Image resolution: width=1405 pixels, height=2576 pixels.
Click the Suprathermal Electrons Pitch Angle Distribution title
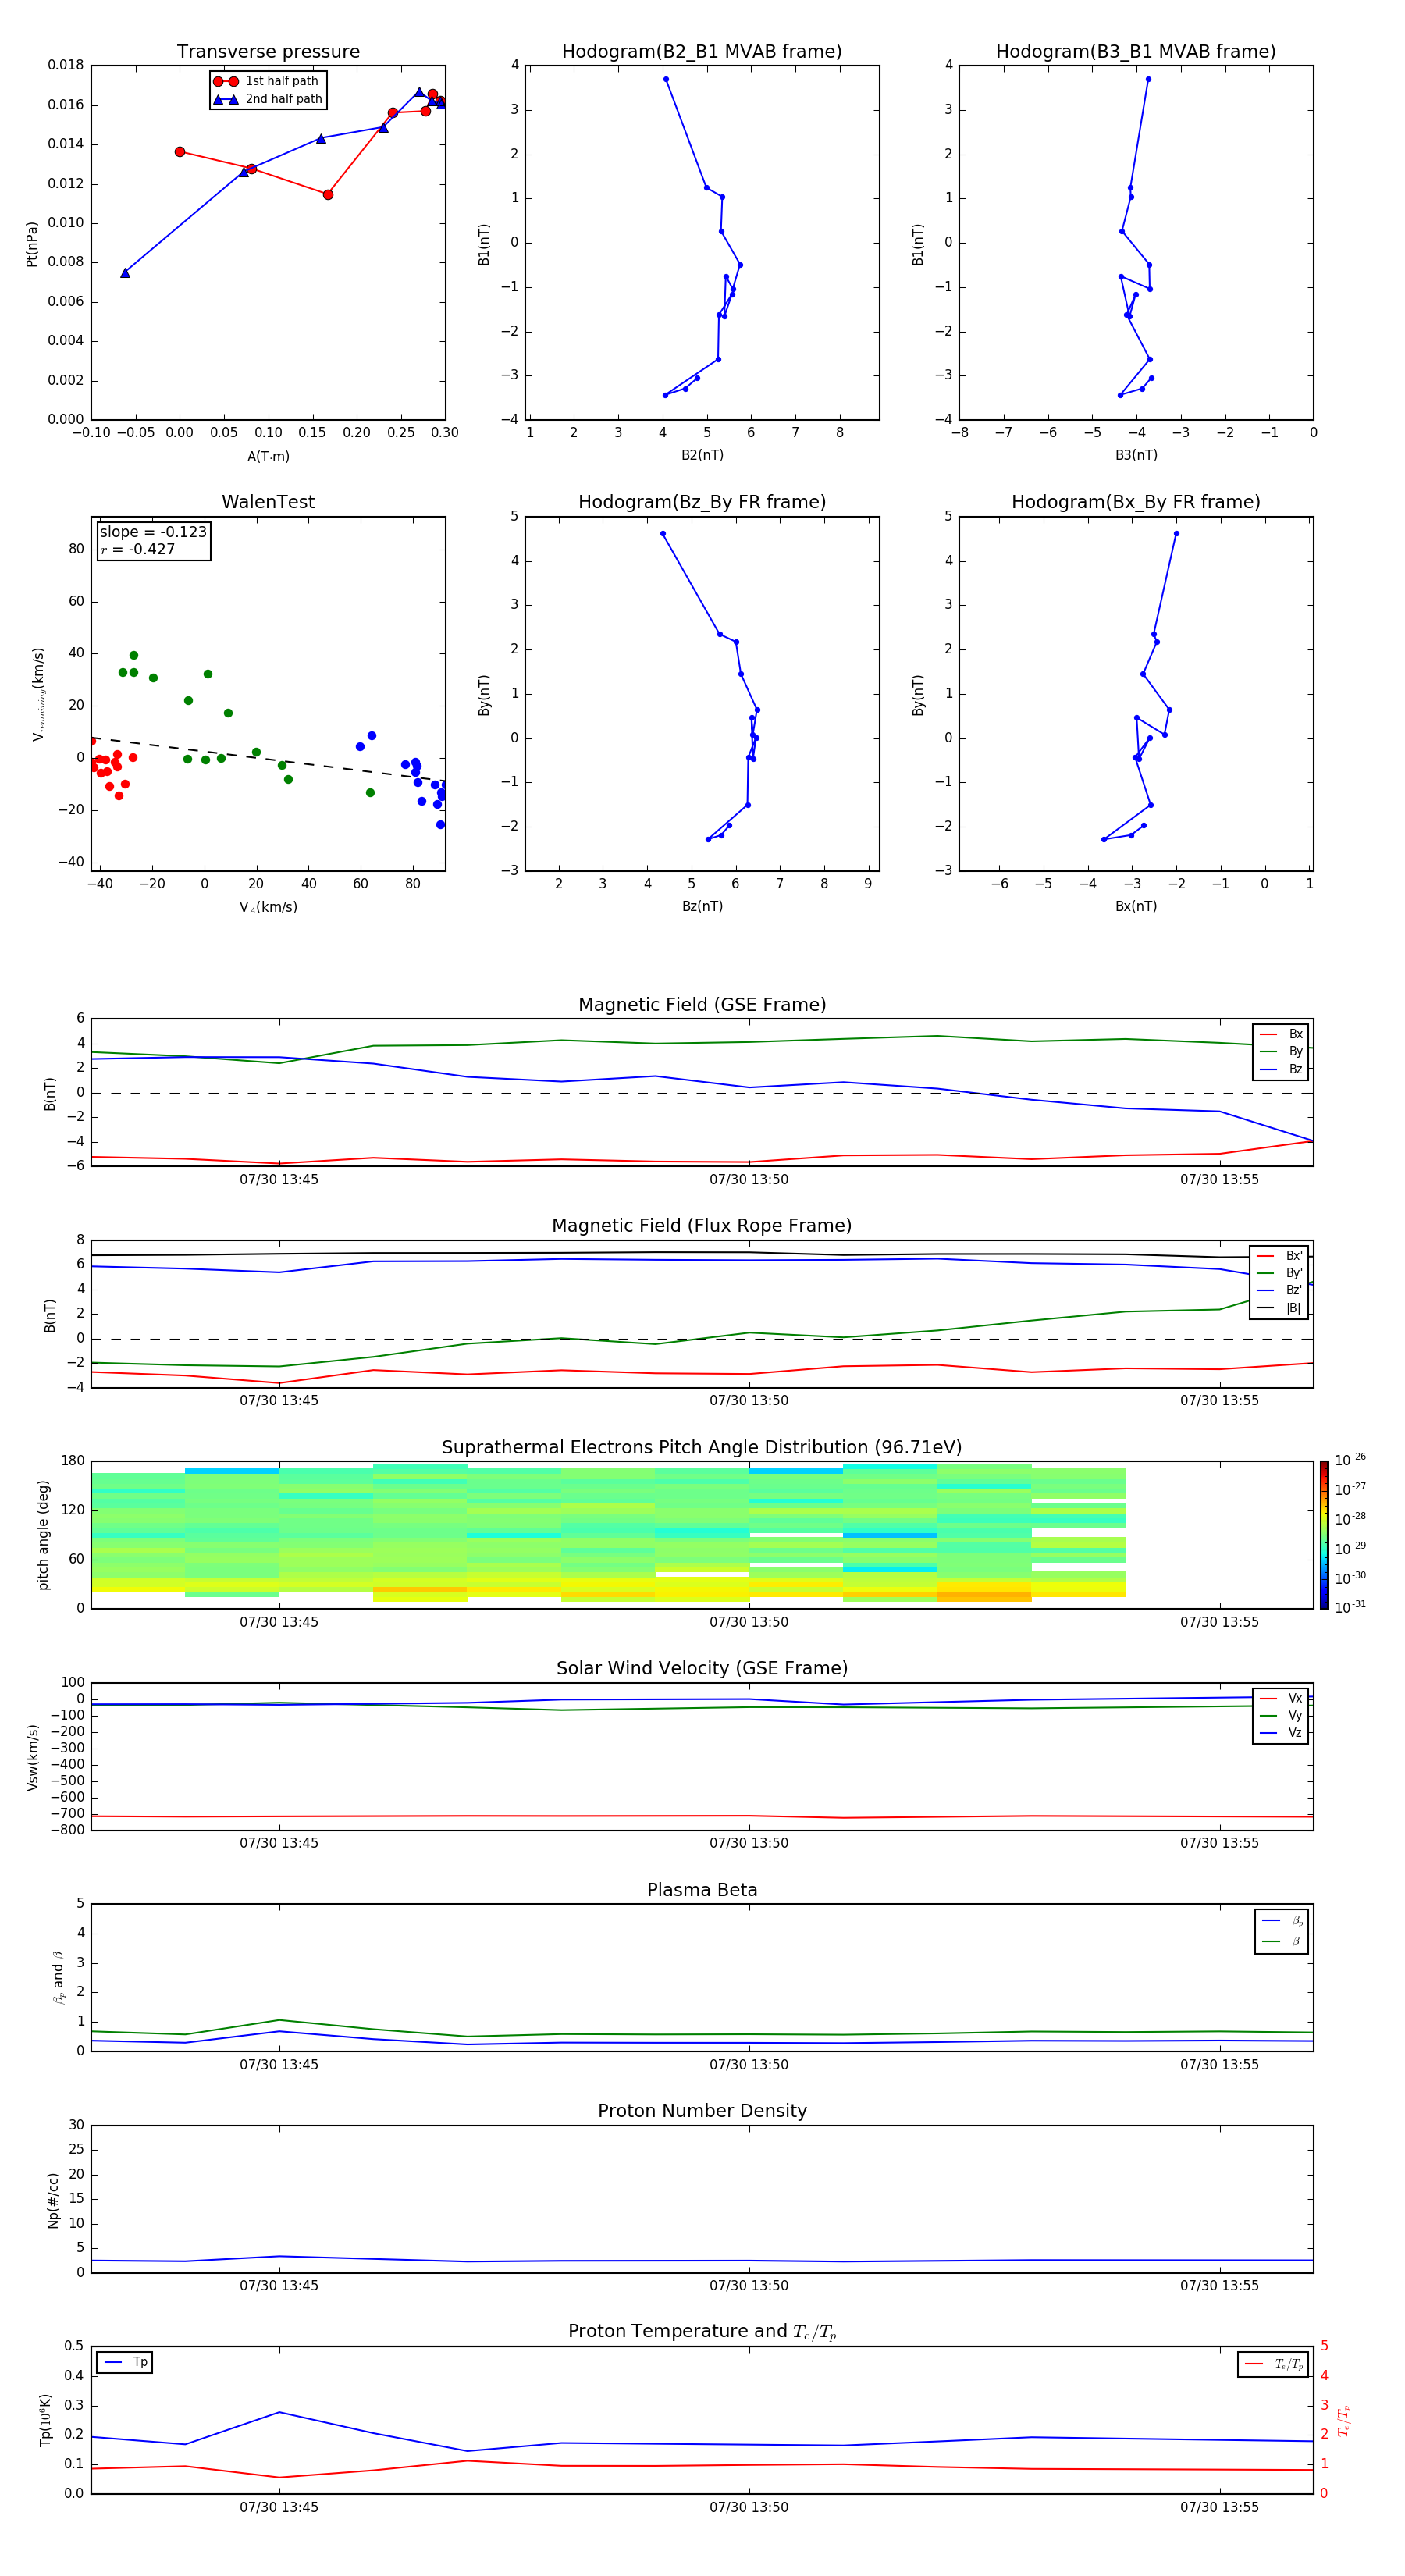point(702,1448)
